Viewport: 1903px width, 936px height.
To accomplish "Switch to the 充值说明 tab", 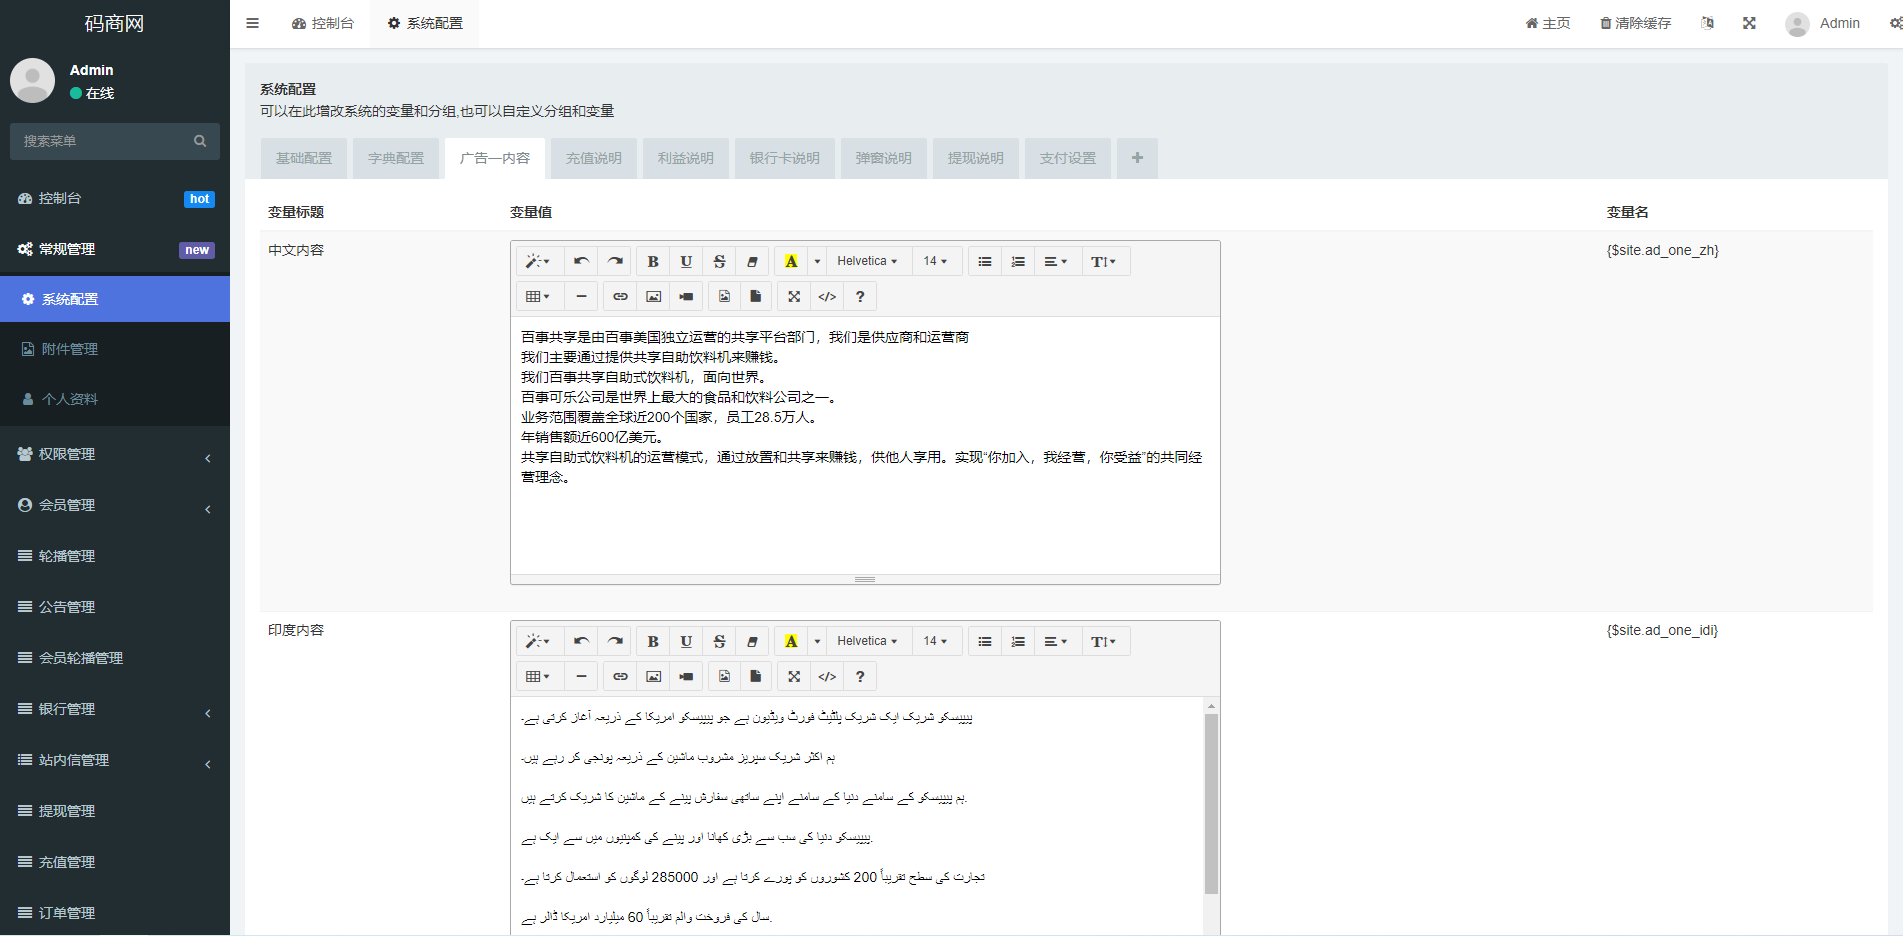I will 593,158.
